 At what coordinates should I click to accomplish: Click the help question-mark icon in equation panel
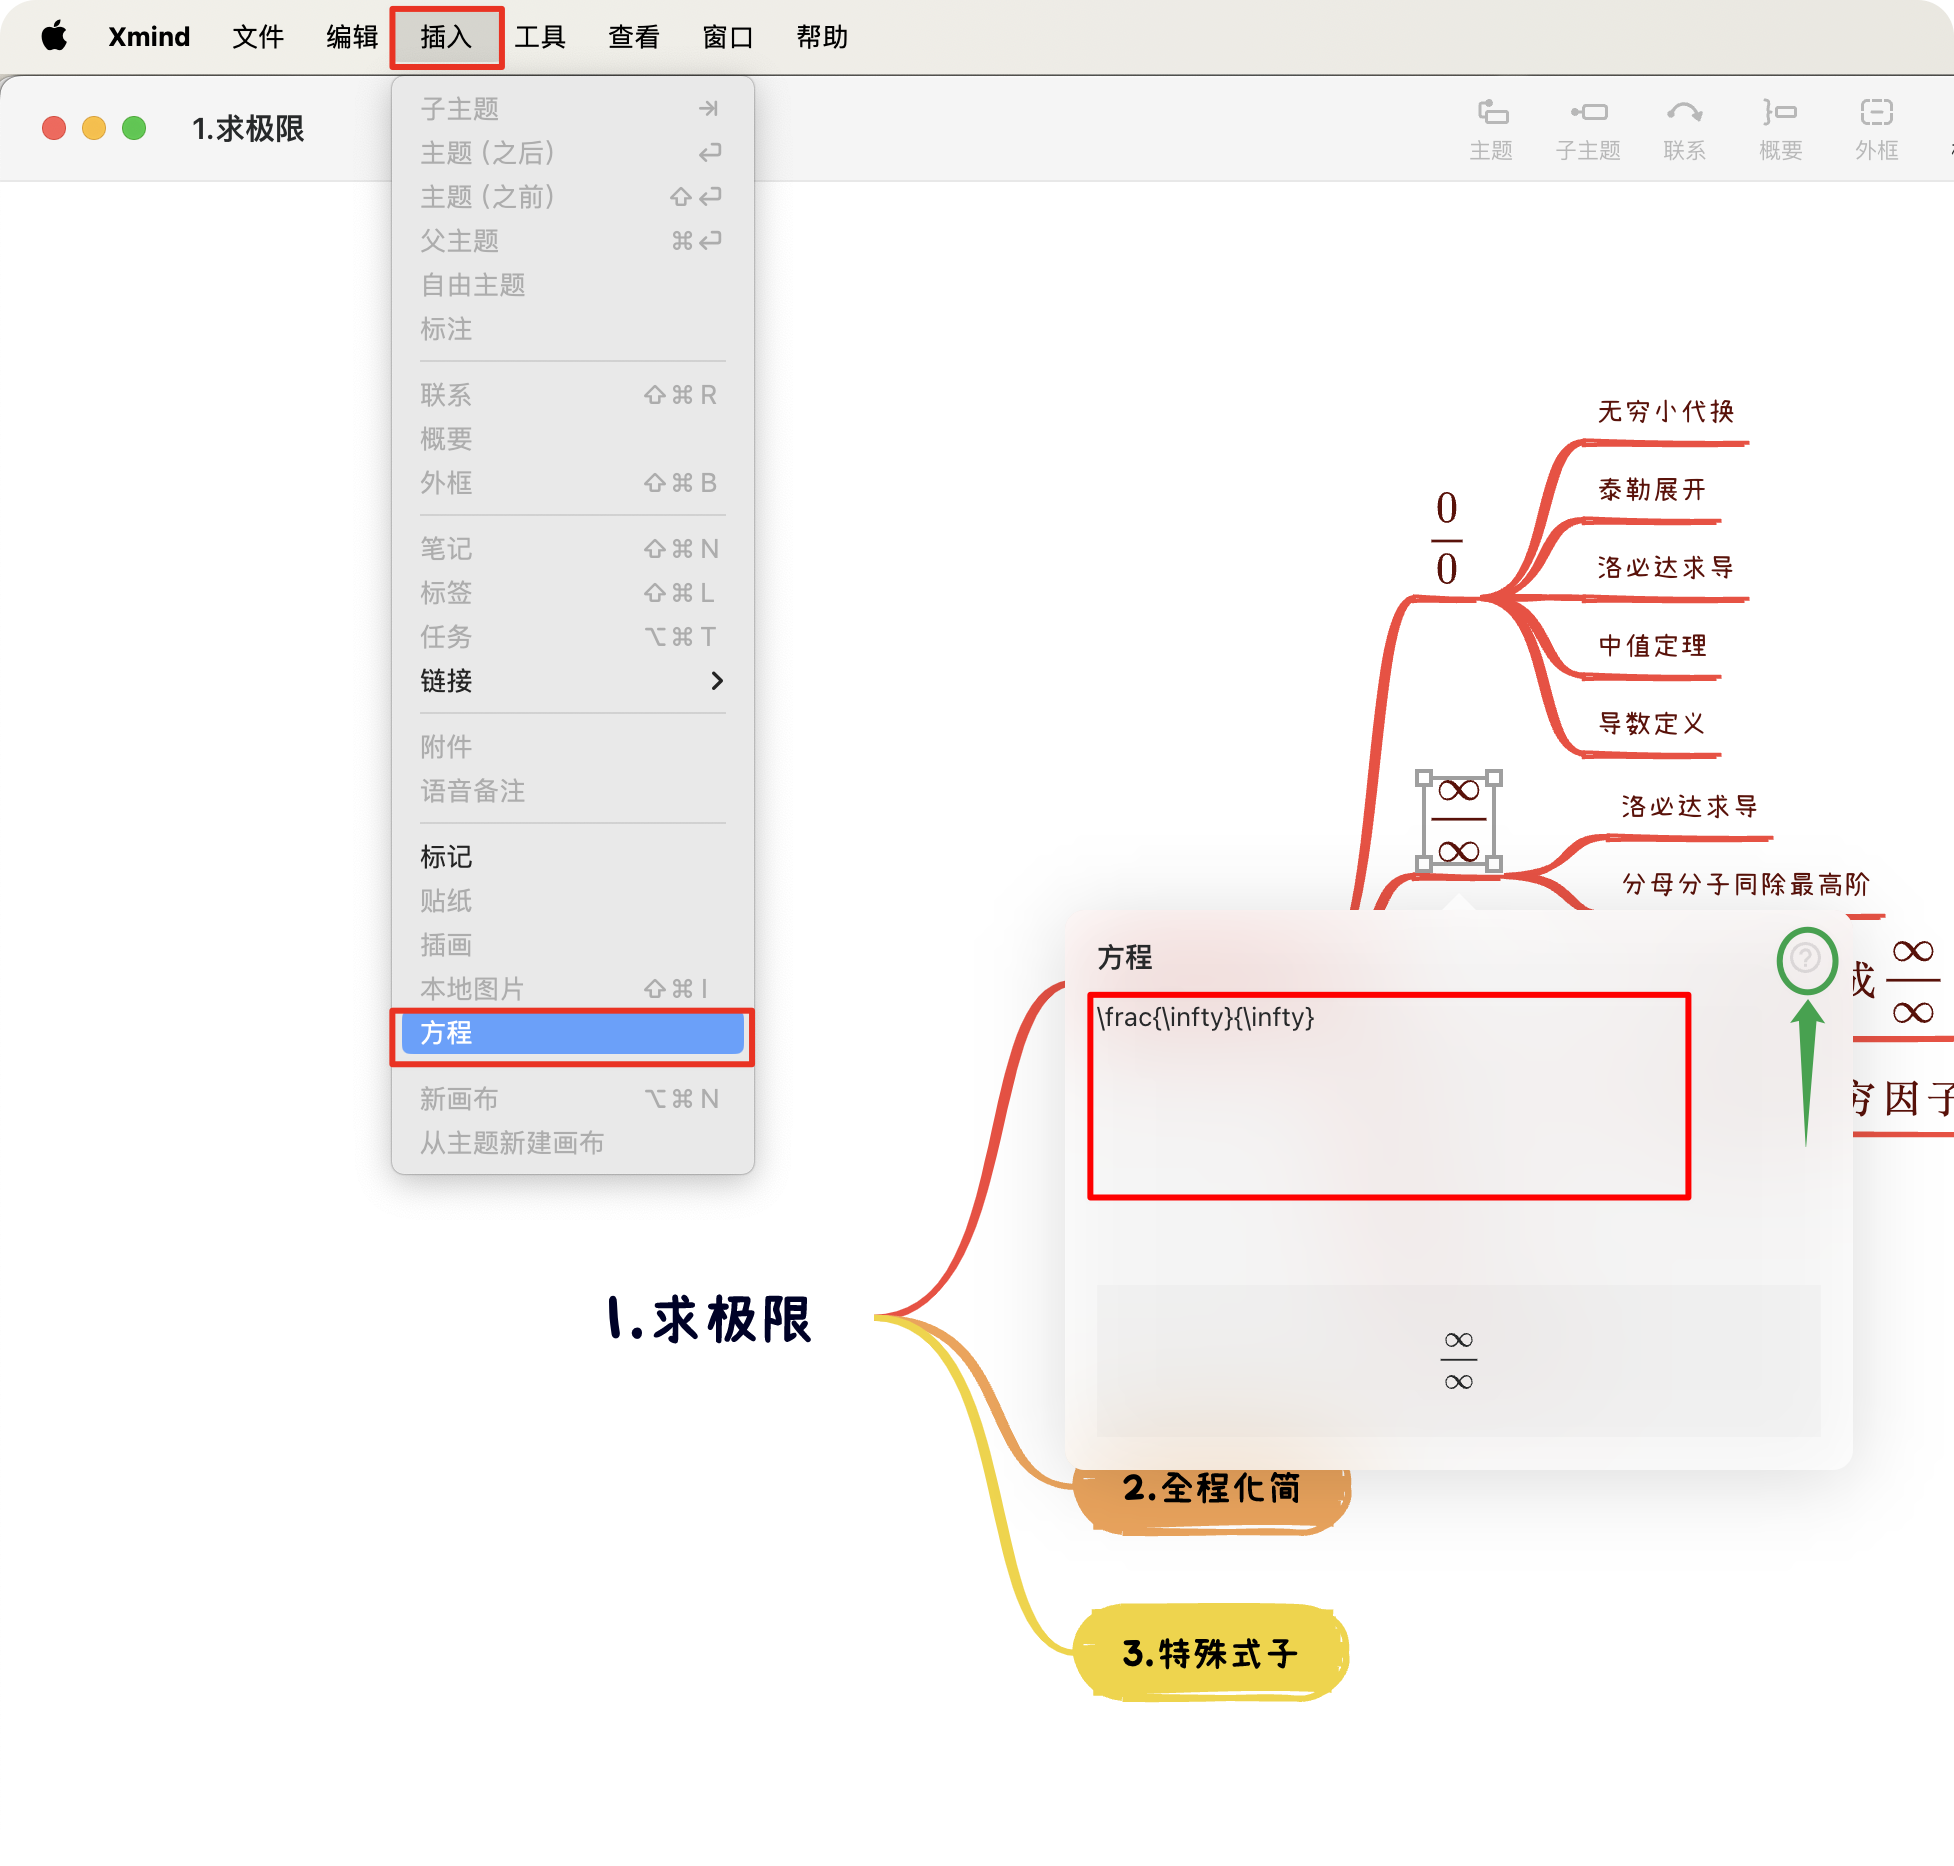(1806, 959)
